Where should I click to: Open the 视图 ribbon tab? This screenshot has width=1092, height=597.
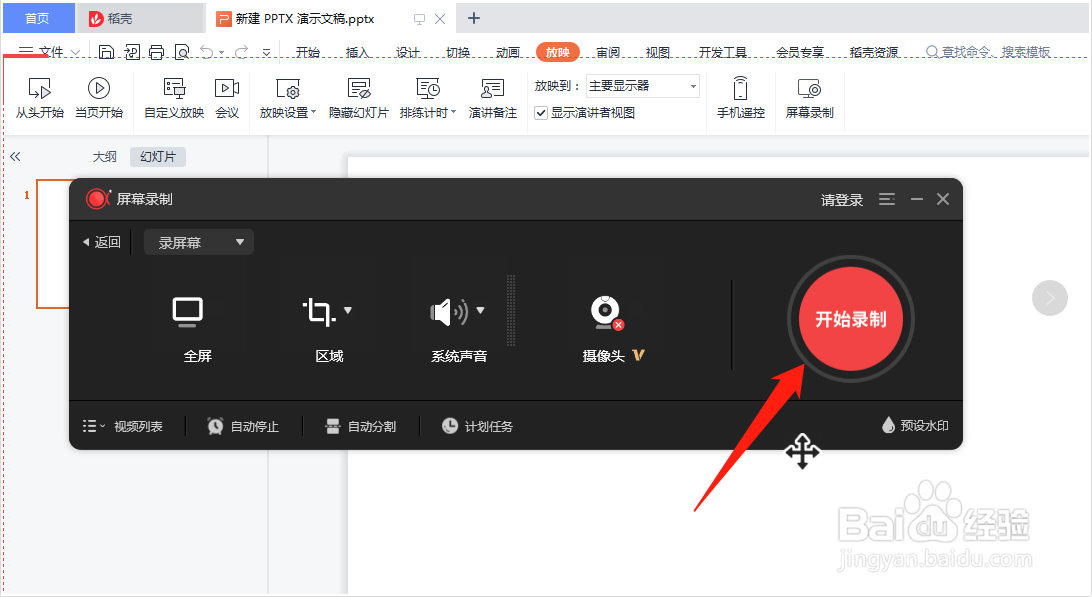click(x=657, y=52)
